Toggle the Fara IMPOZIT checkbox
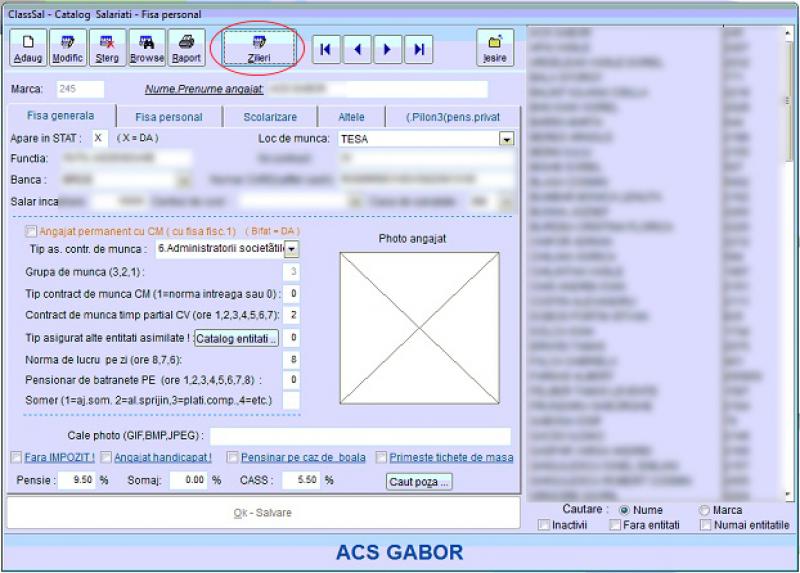 tap(16, 458)
